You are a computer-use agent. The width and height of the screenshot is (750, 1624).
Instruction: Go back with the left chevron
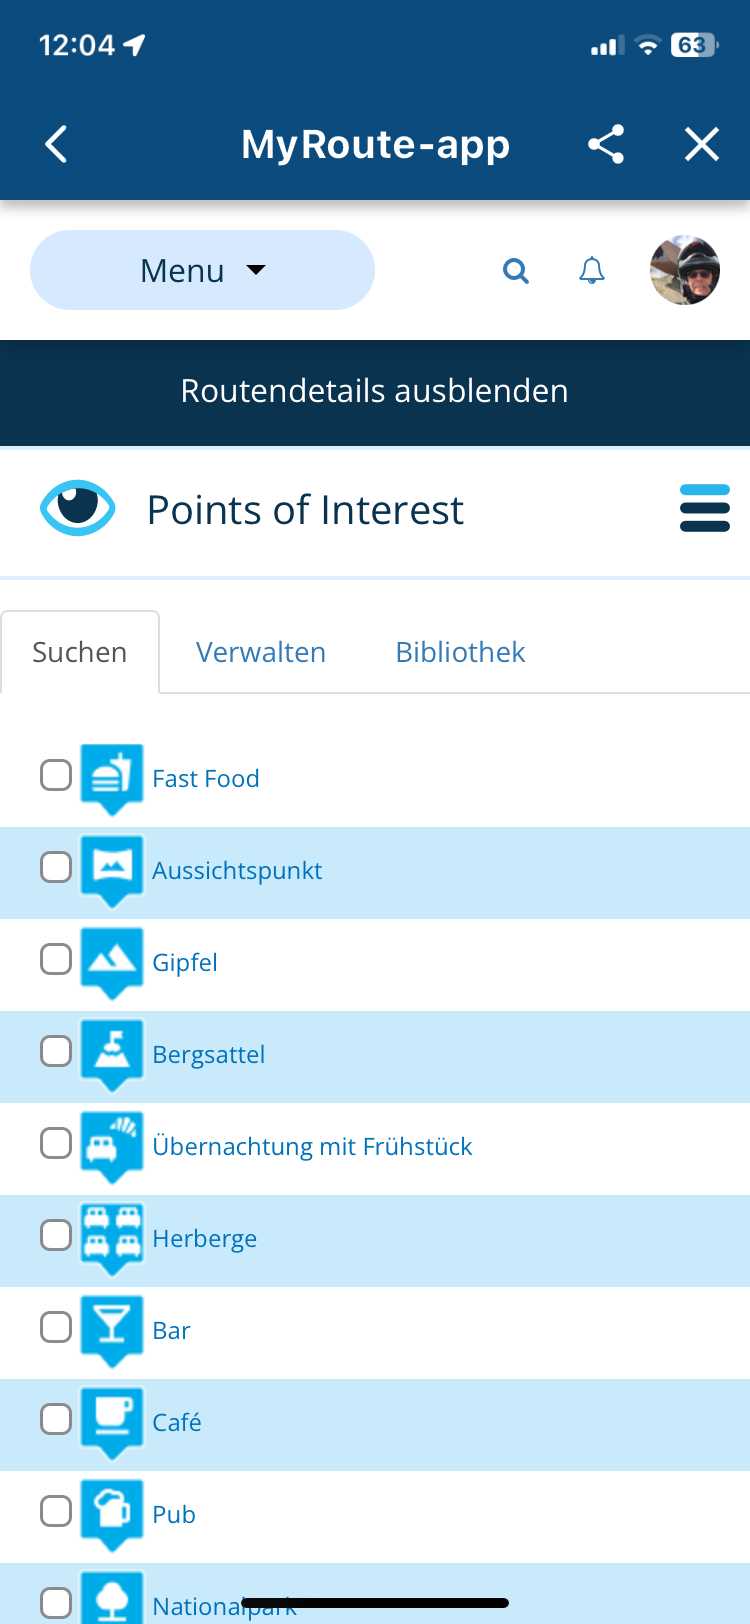point(57,145)
